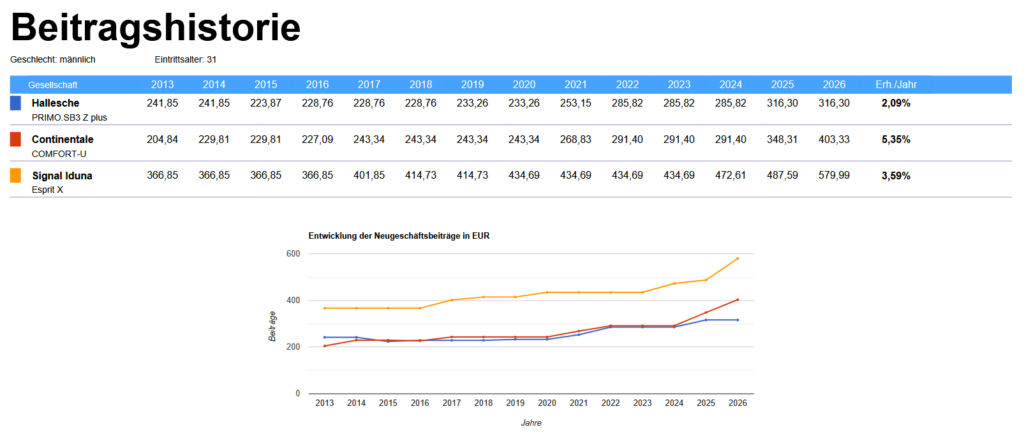Select the COMFORT-U tariff label
Screen dimensions: 1024x434
pos(59,153)
